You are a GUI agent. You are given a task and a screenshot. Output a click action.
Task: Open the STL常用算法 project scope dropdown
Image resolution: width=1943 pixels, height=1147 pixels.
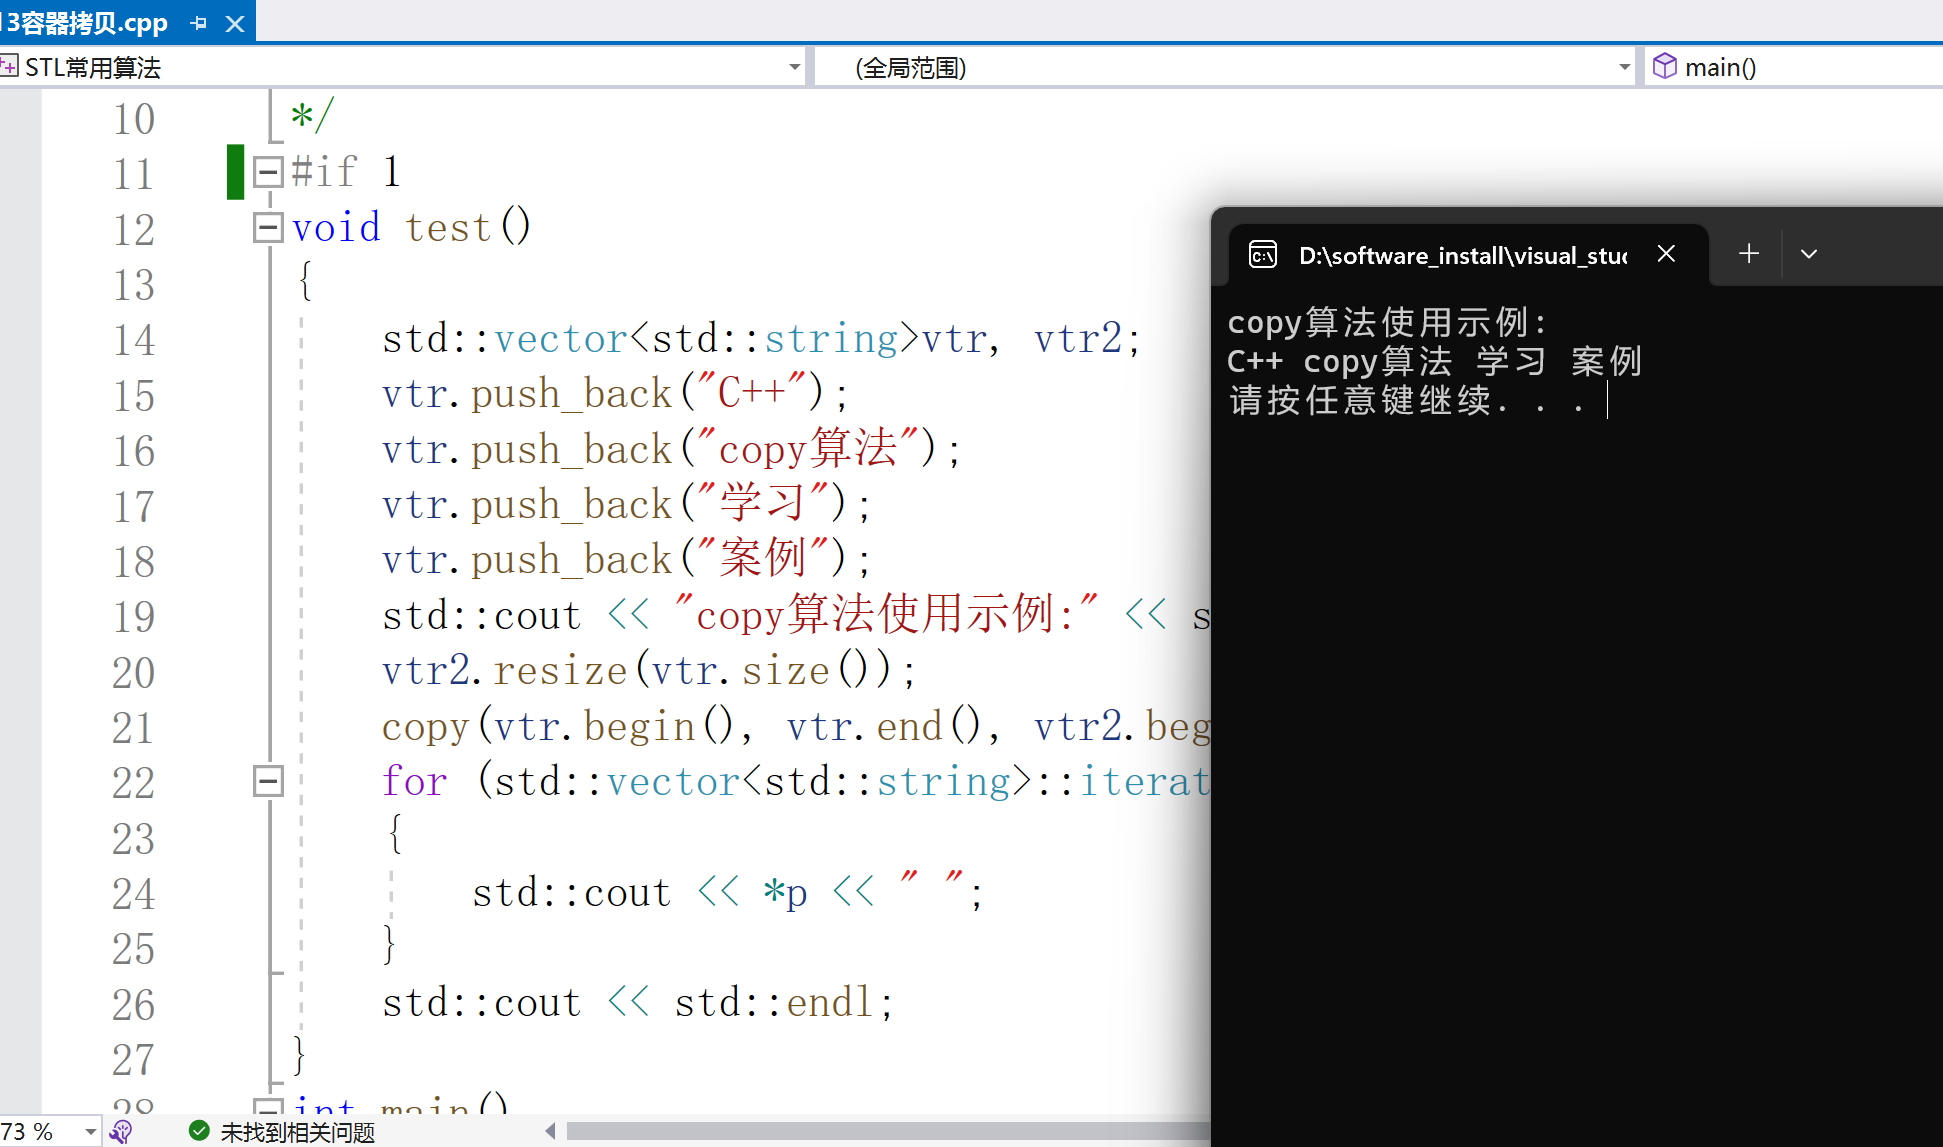pyautogui.click(x=794, y=67)
